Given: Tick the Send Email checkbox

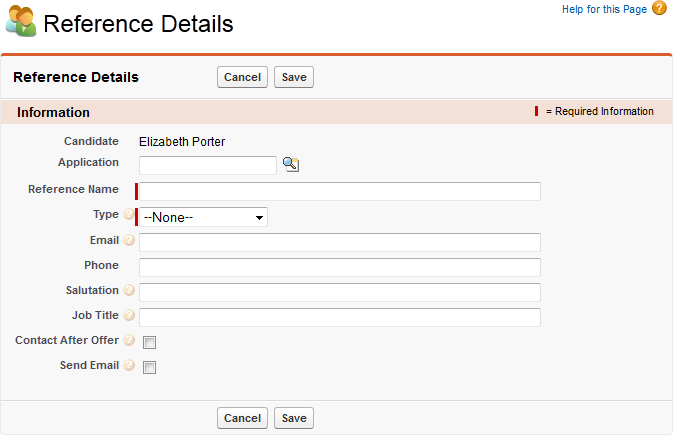Looking at the screenshot, I should point(150,367).
